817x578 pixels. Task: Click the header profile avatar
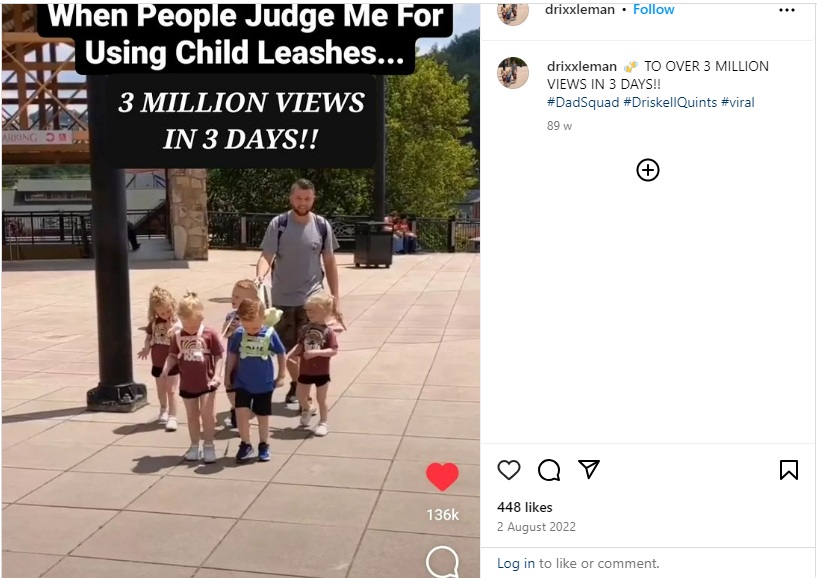[x=513, y=11]
